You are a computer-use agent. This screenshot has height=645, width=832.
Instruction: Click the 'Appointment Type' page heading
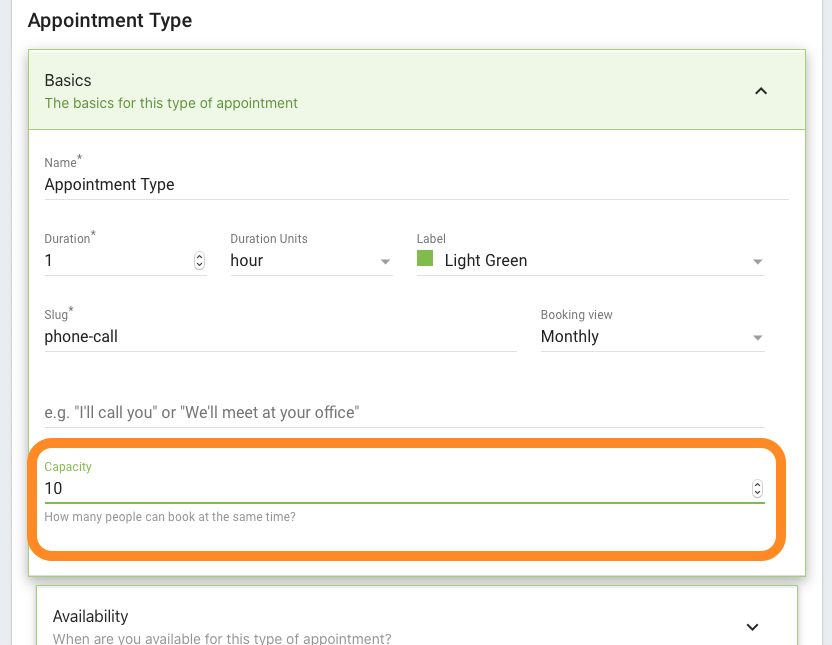(x=110, y=20)
